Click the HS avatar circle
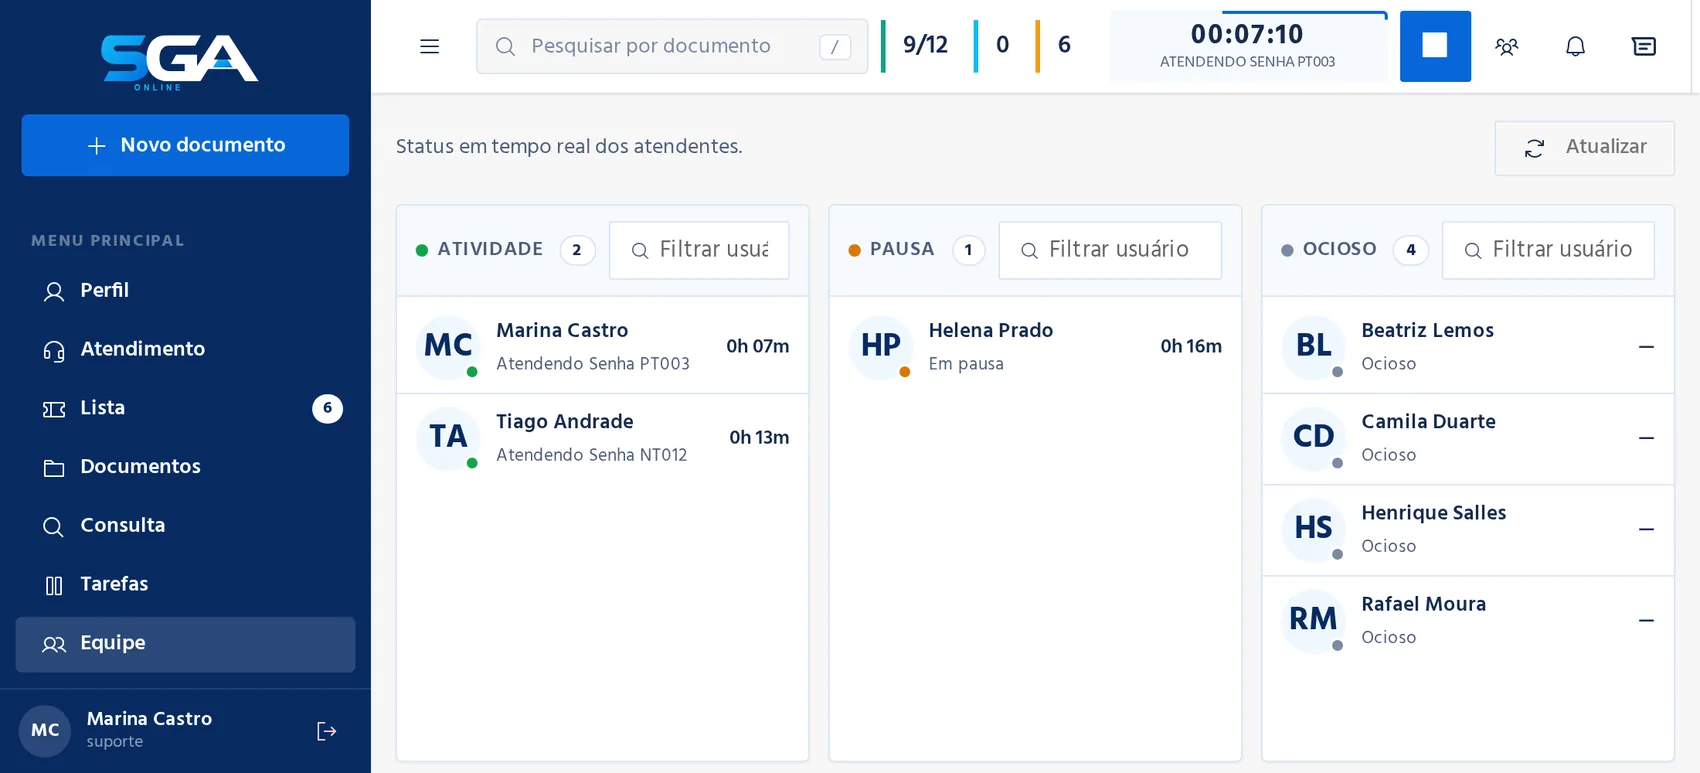Screen dimensions: 1700x773 pyautogui.click(x=1314, y=528)
